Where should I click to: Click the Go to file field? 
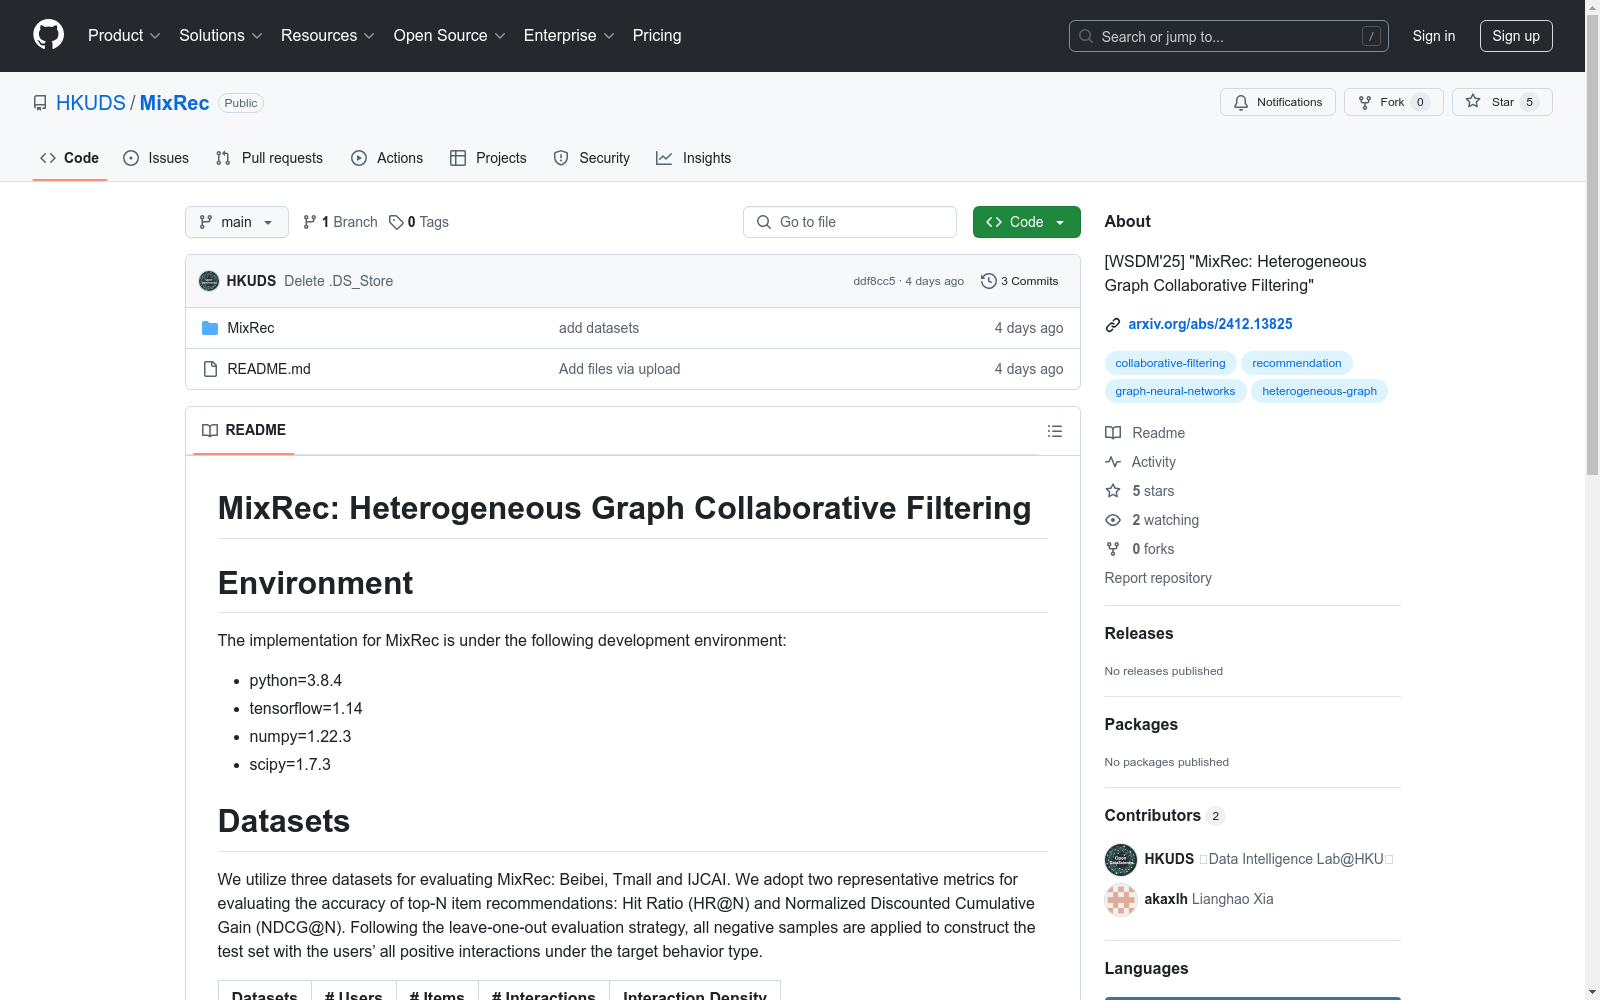point(850,222)
